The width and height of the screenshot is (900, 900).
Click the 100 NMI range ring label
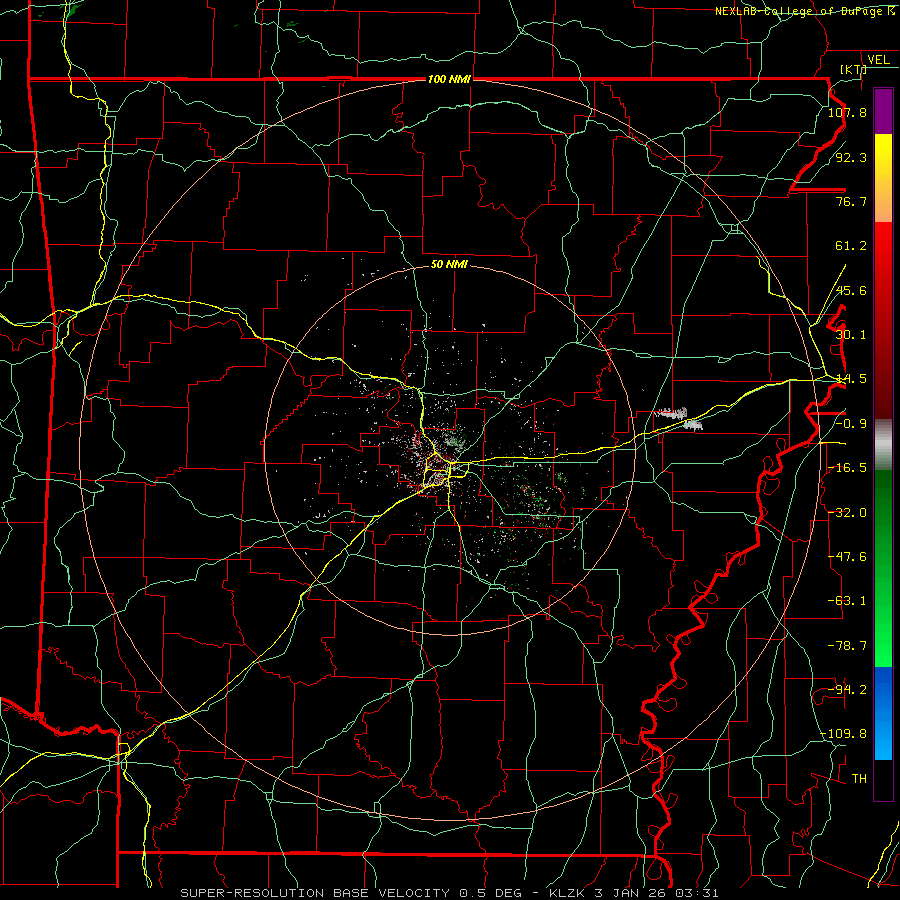(x=449, y=79)
